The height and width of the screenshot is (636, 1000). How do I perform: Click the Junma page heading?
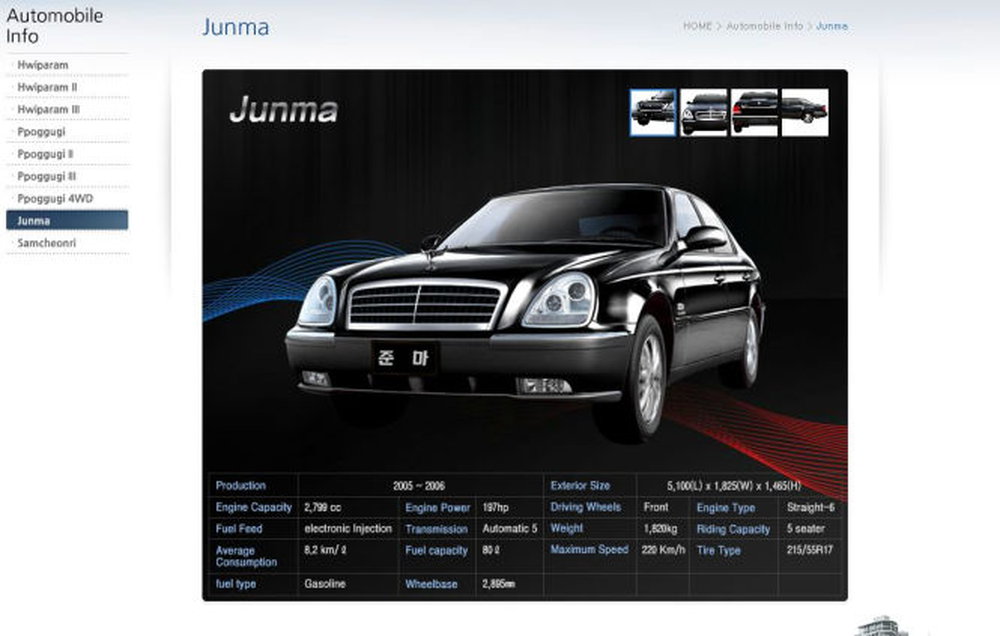[235, 27]
